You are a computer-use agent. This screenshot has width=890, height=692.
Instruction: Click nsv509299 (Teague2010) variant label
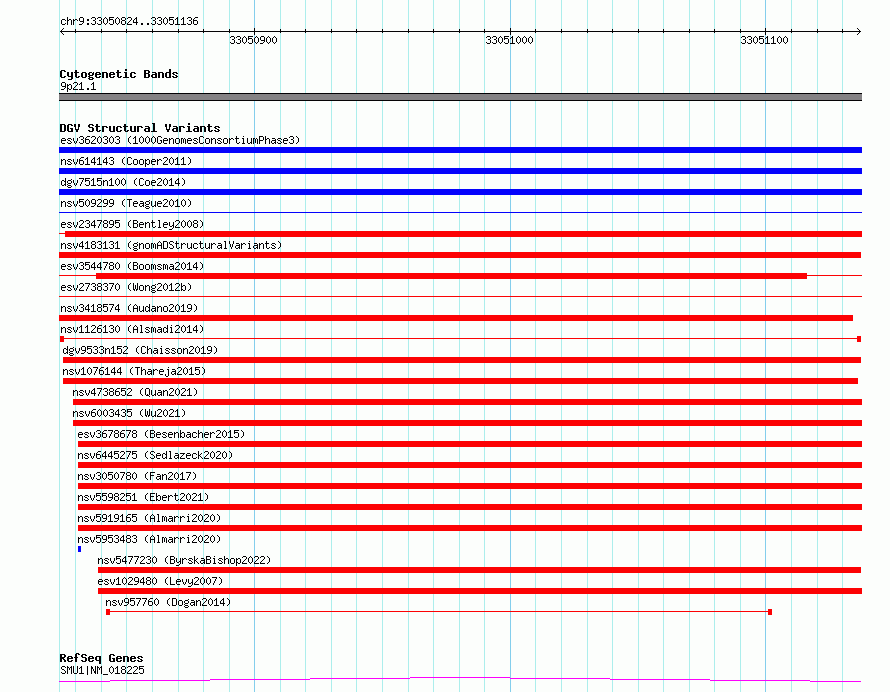click(126, 203)
